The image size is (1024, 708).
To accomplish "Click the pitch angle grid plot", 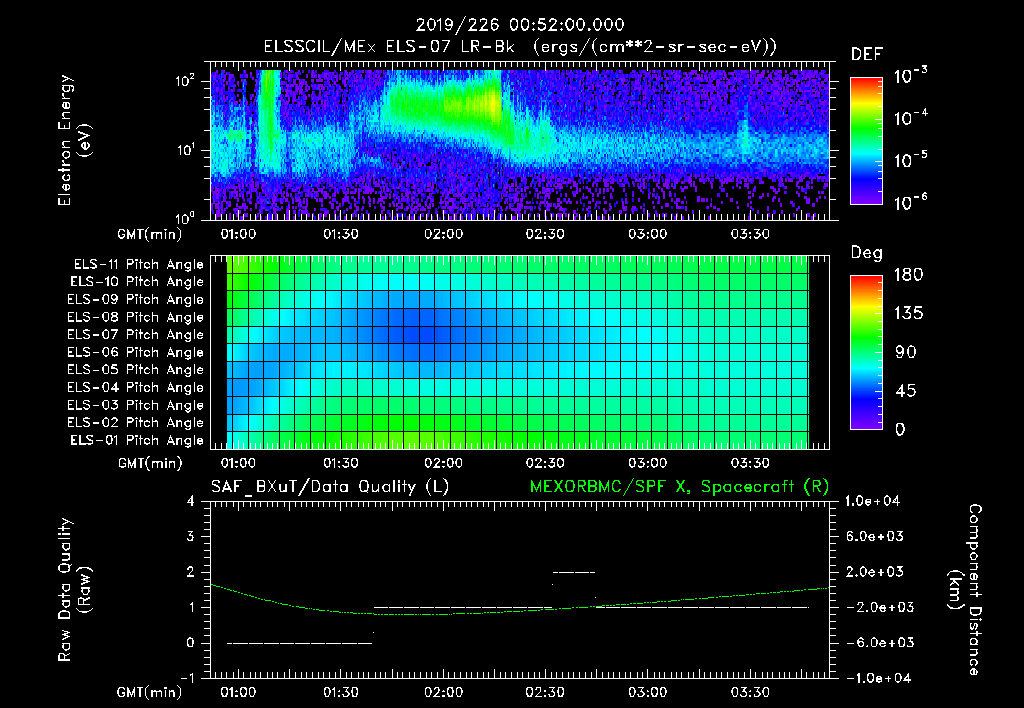I will pyautogui.click(x=520, y=353).
